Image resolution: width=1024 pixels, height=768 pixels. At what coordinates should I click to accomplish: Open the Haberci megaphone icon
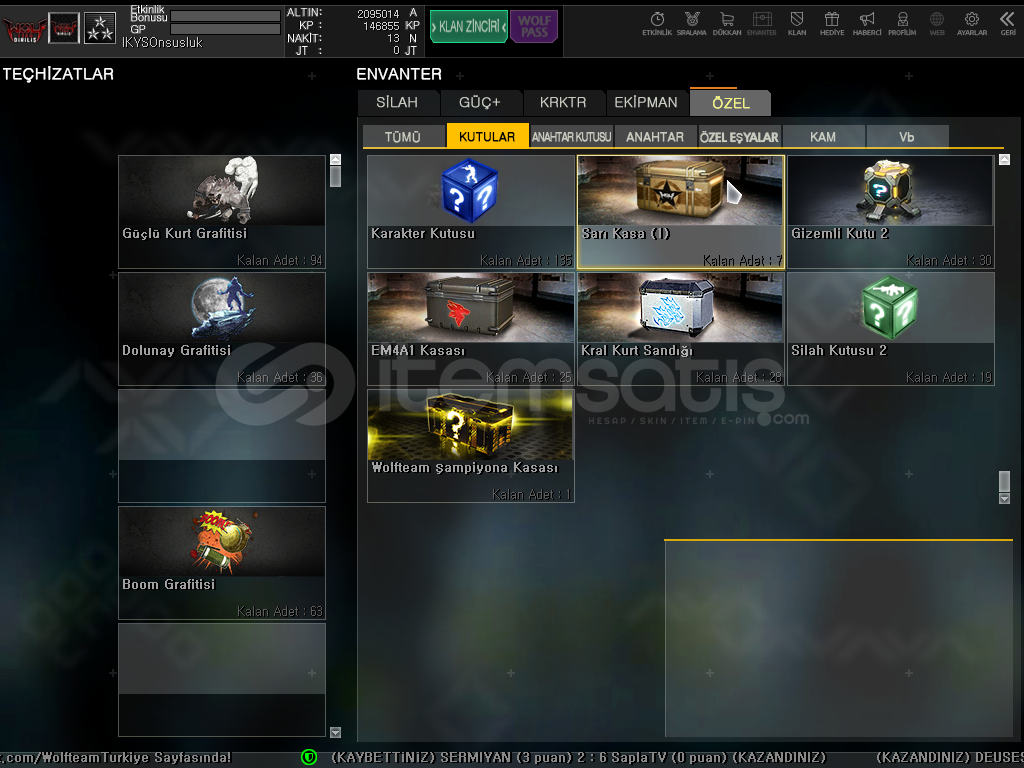point(867,24)
